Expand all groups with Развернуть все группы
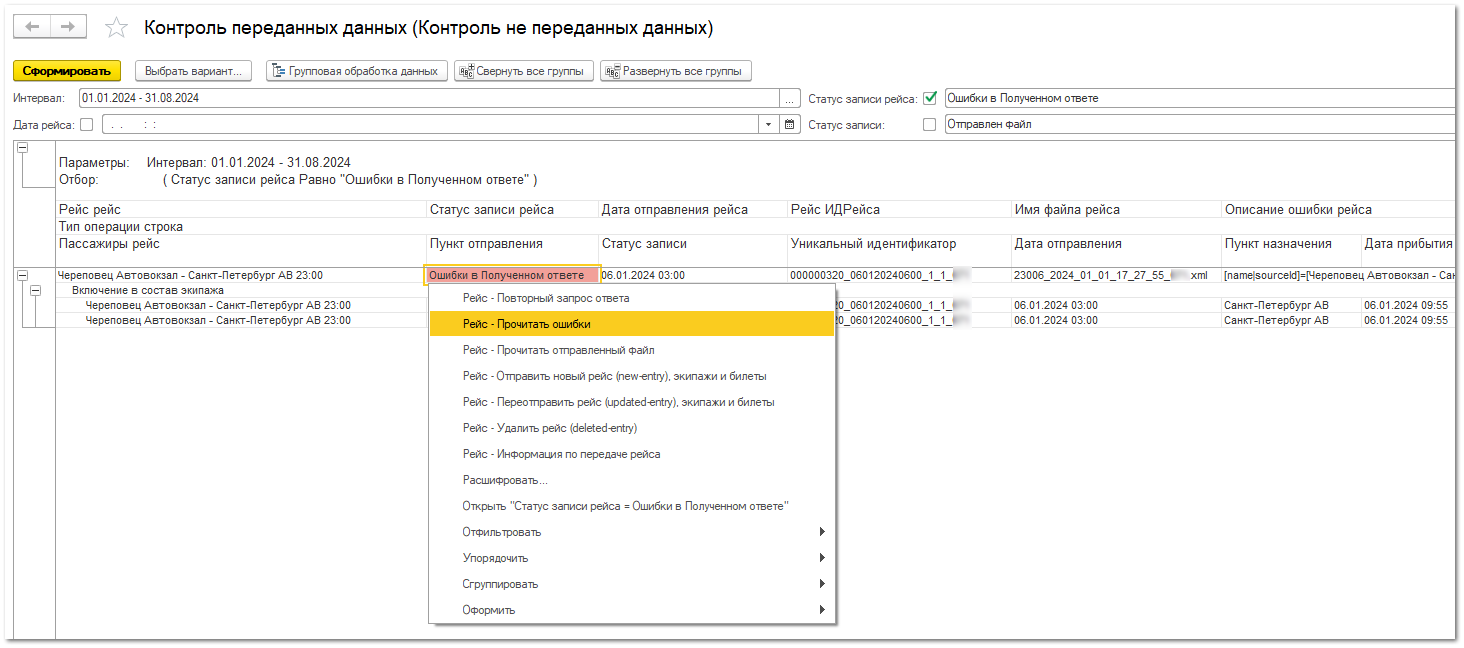The height and width of the screenshot is (648, 1464). (x=675, y=71)
